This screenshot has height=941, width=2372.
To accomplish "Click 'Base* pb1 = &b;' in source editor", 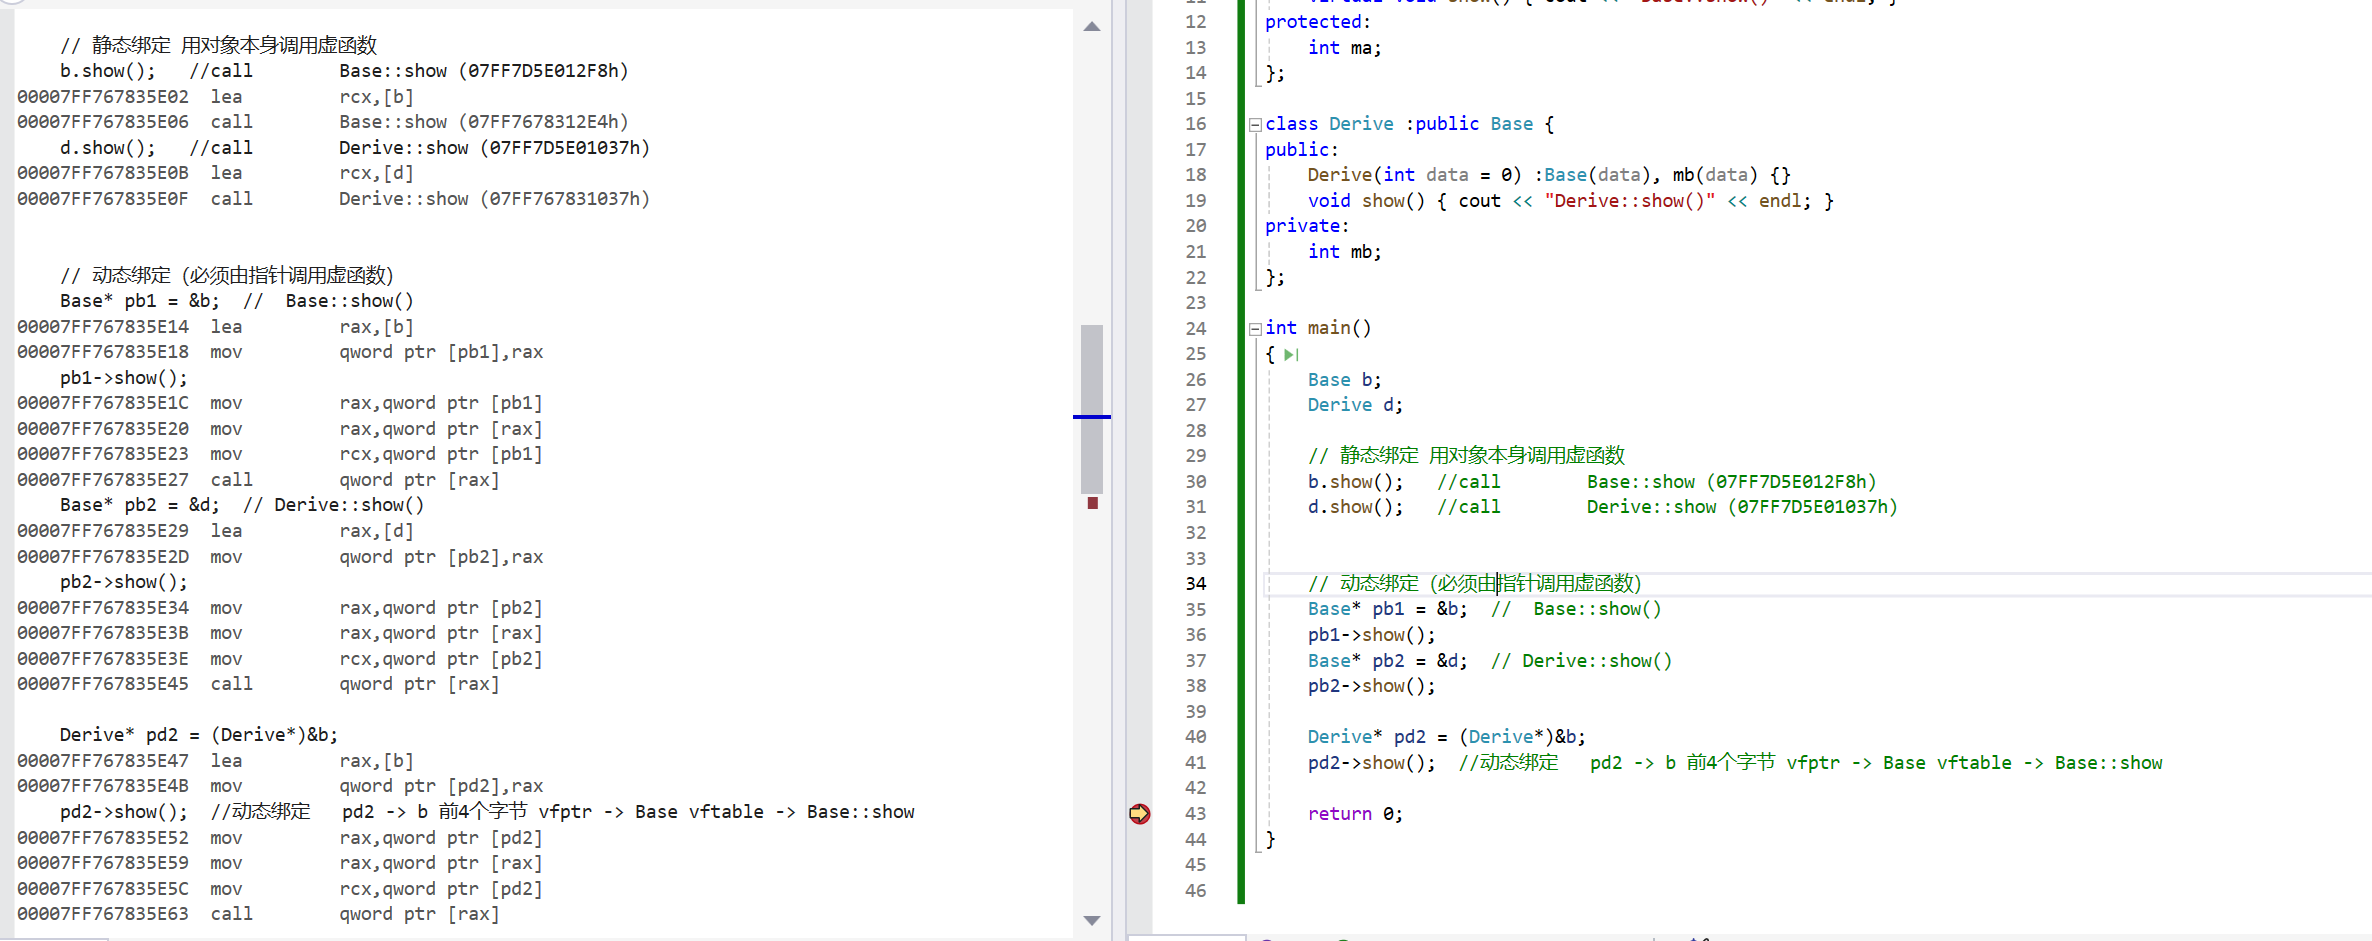I will point(1387,609).
